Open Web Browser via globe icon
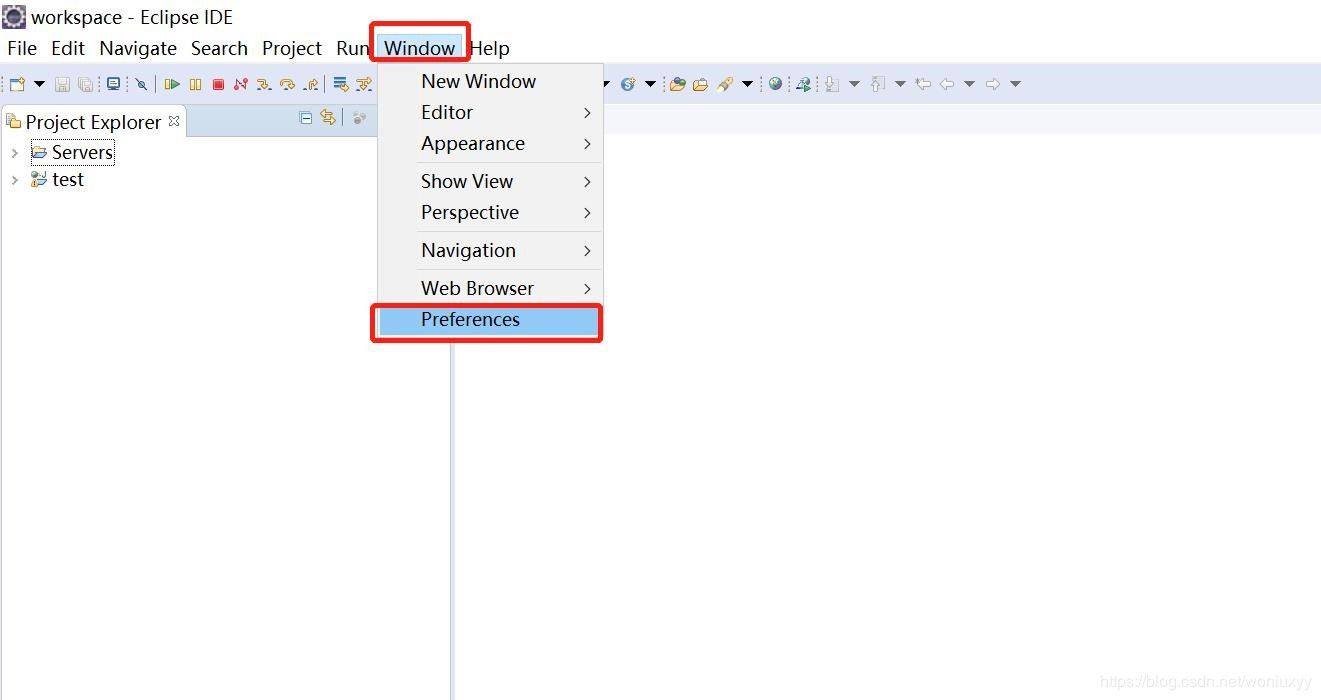Image resolution: width=1321 pixels, height=700 pixels. [775, 84]
